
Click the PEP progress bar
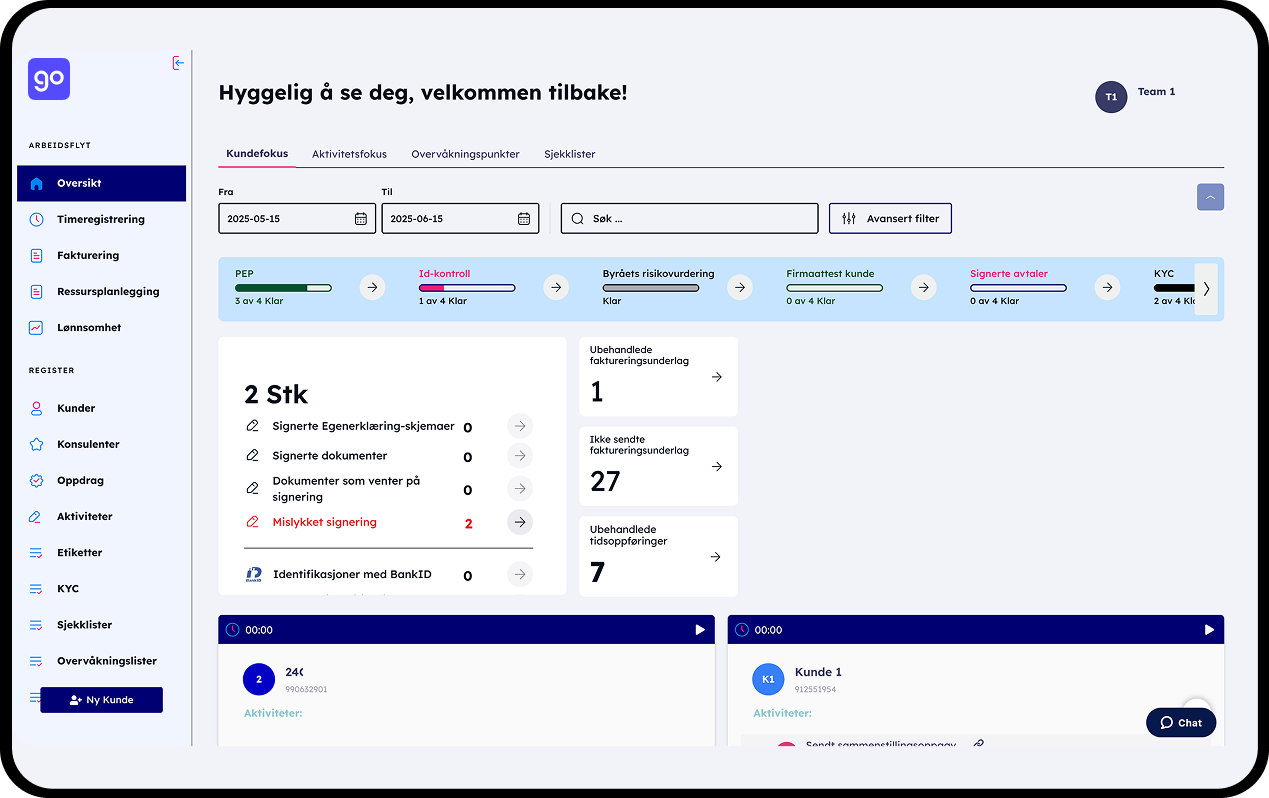[x=283, y=287]
